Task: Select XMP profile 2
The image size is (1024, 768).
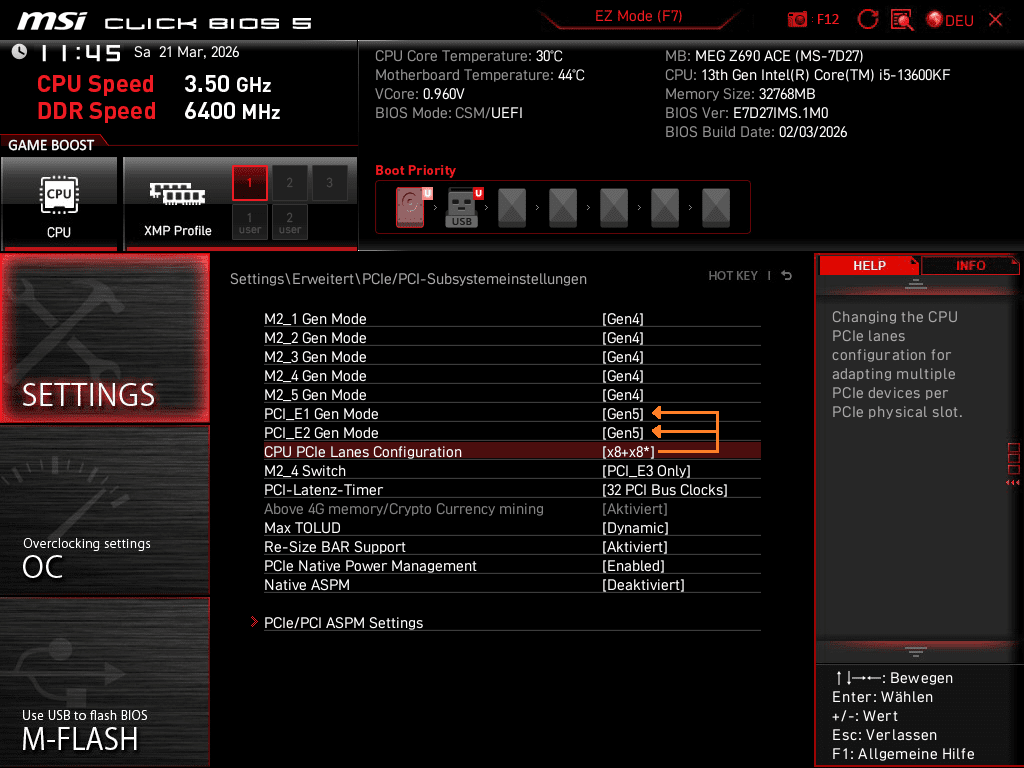Action: pos(289,183)
